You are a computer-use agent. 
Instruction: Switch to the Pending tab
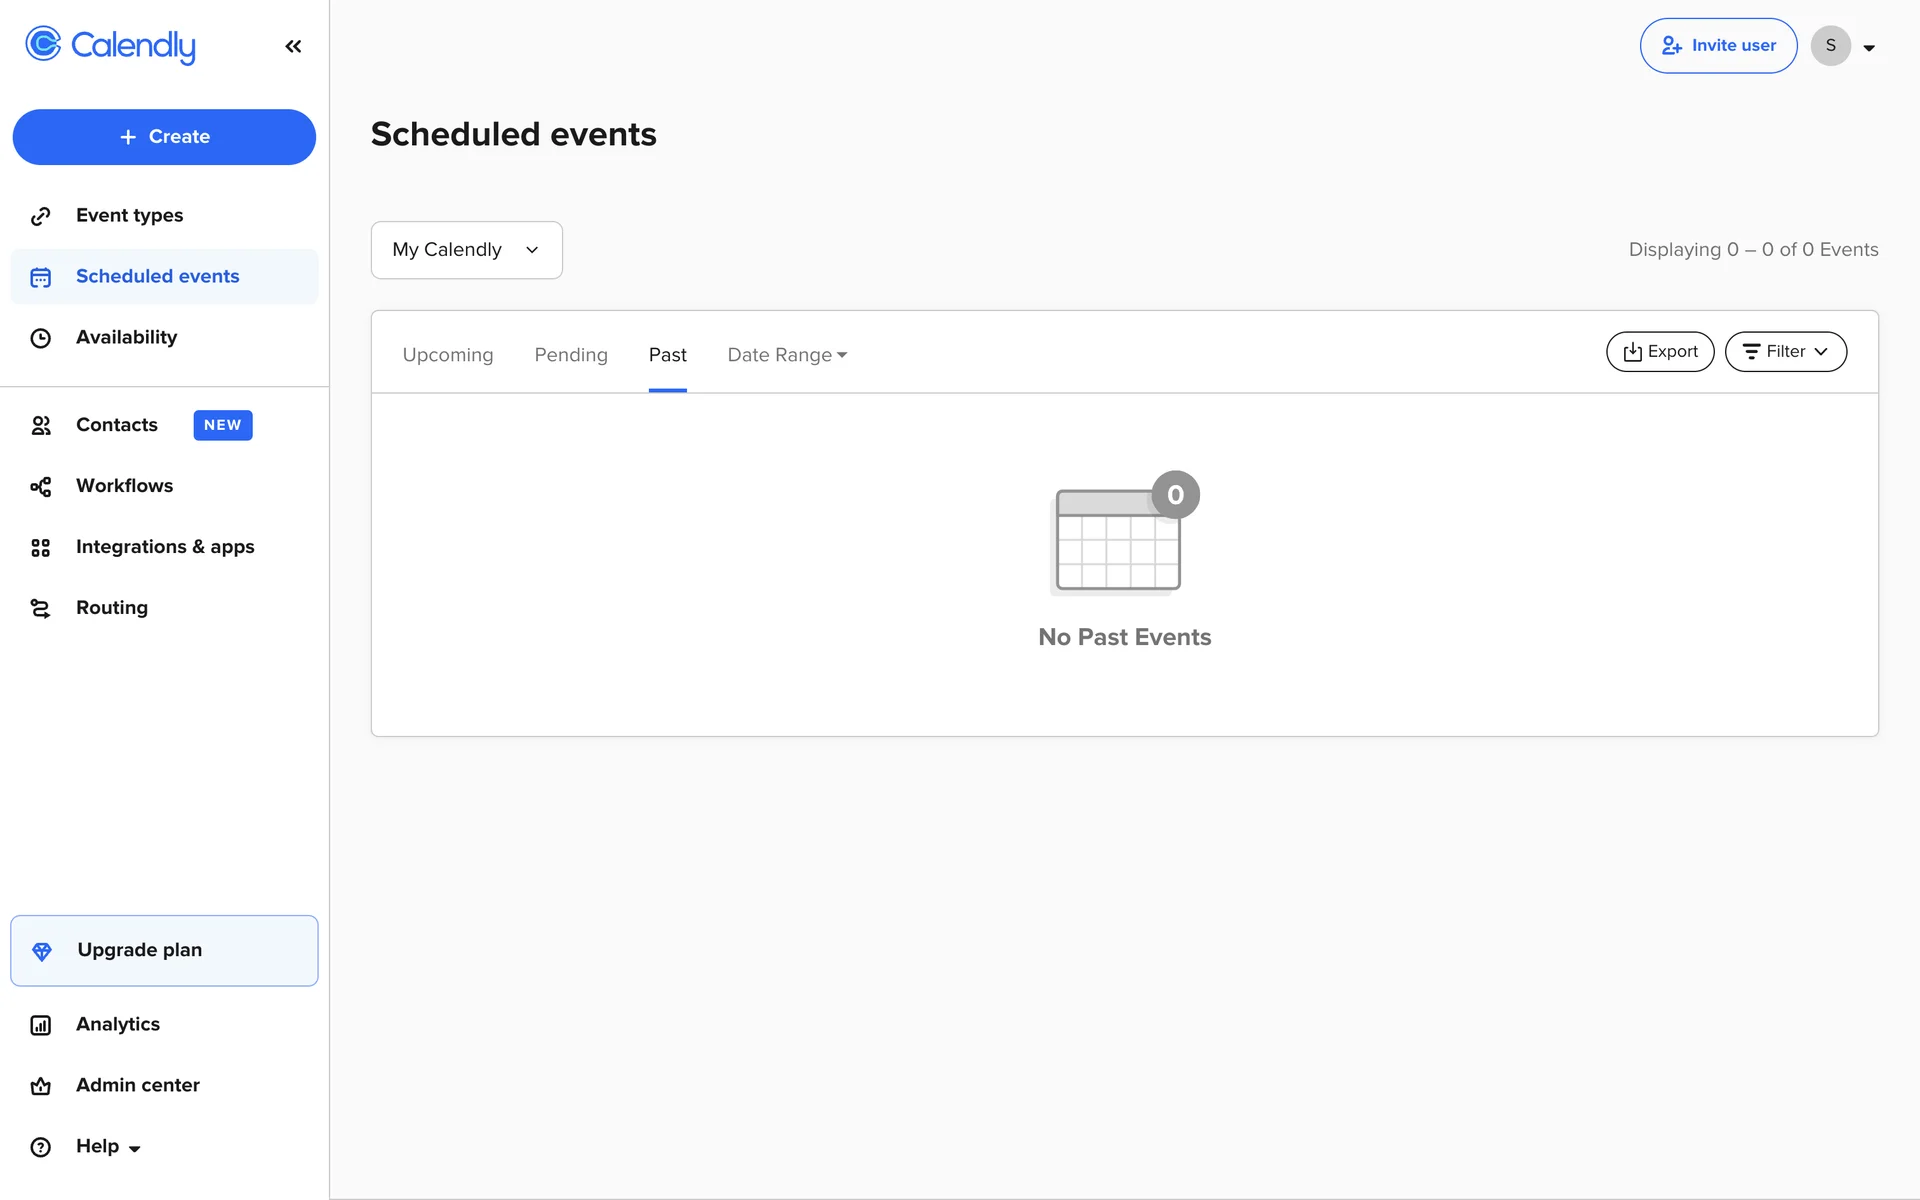pos(571,355)
